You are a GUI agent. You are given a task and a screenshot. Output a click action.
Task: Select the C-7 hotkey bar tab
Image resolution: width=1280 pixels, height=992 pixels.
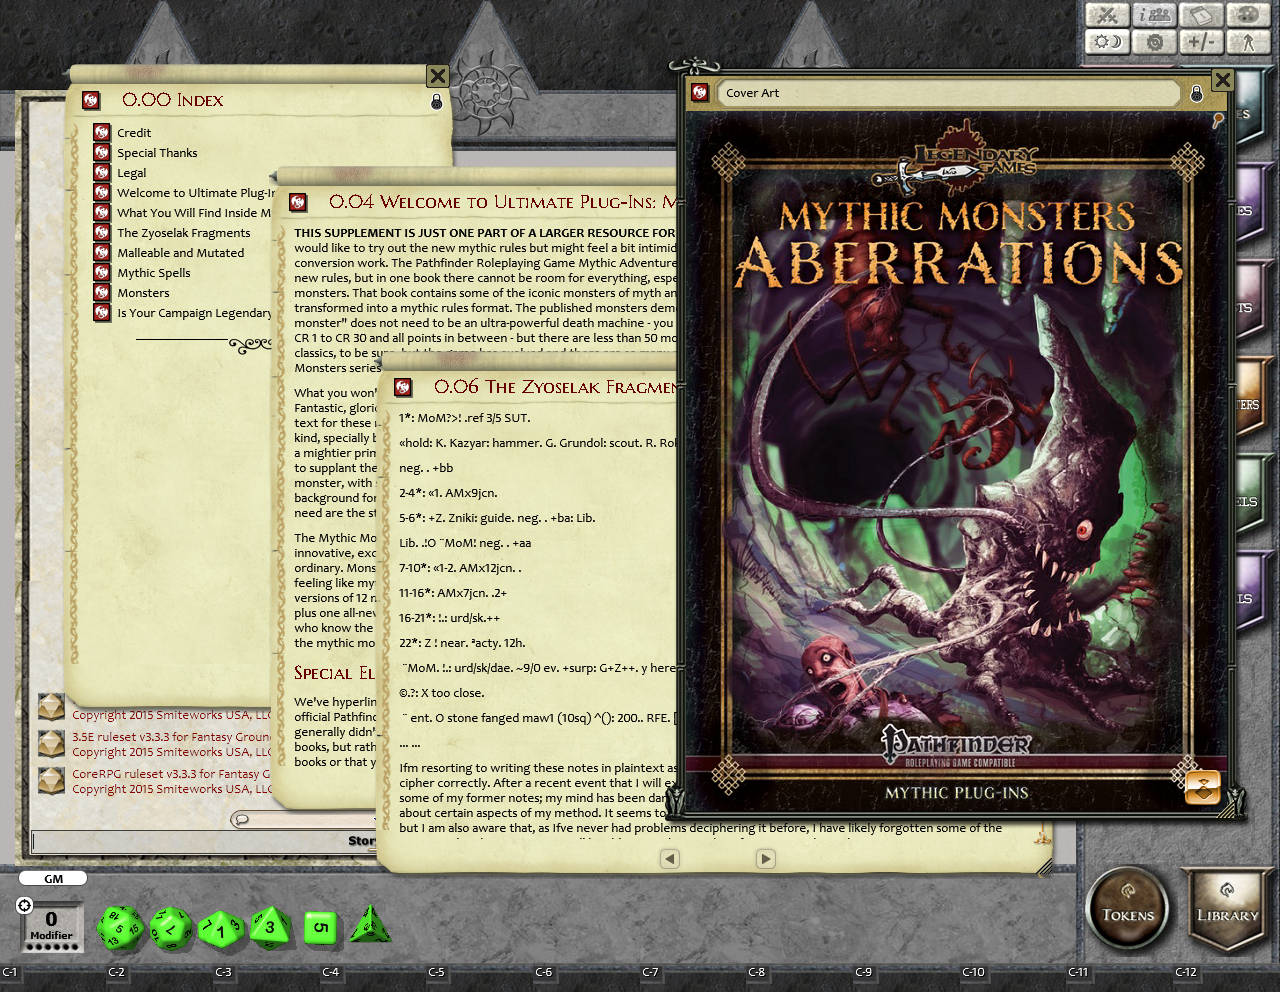point(651,972)
